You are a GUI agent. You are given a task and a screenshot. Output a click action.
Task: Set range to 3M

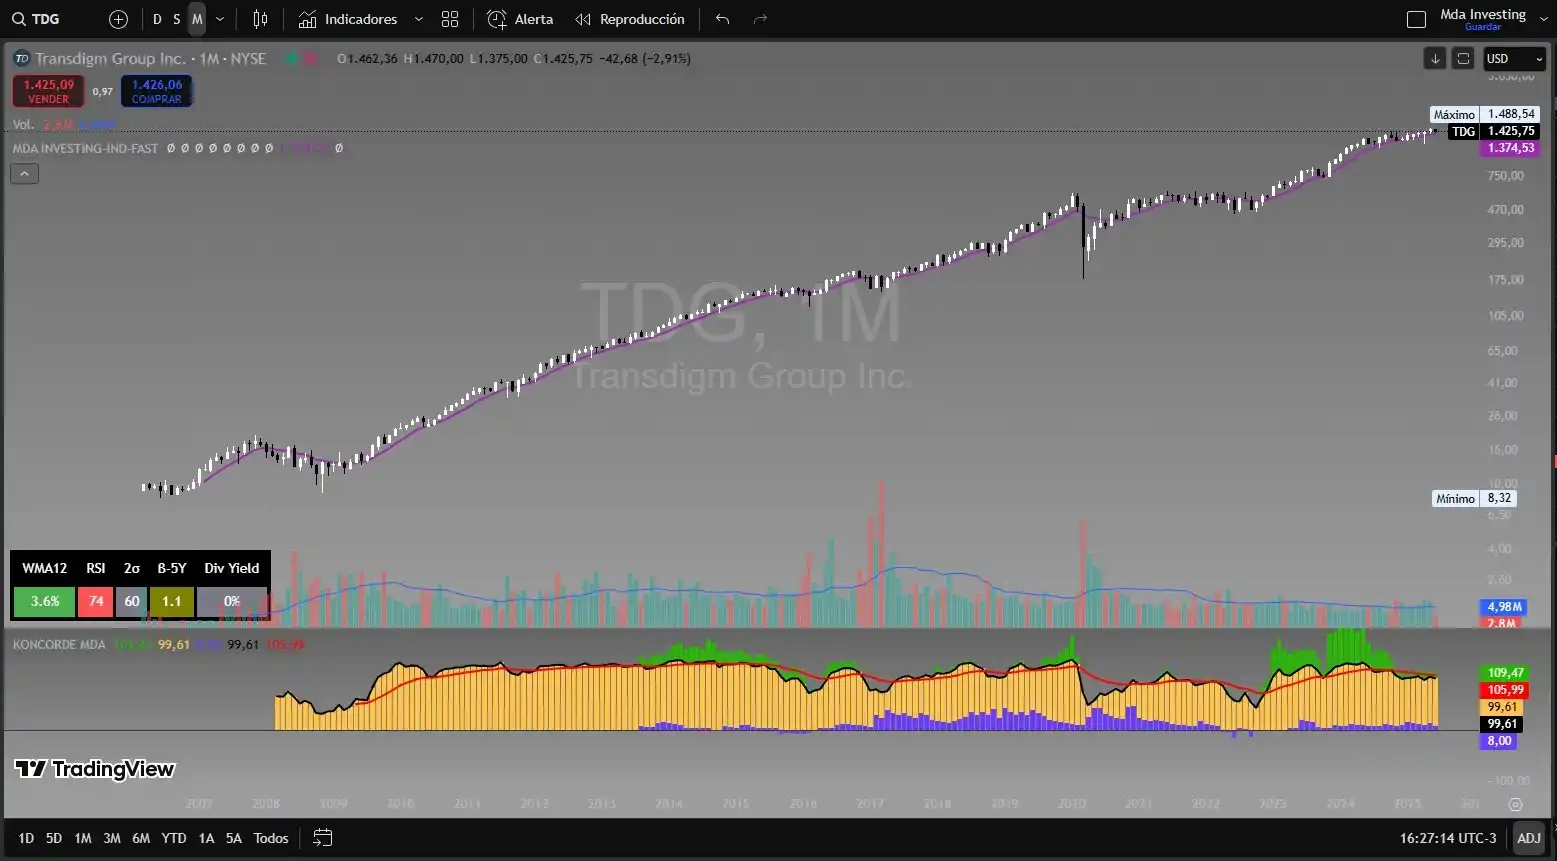[112, 838]
